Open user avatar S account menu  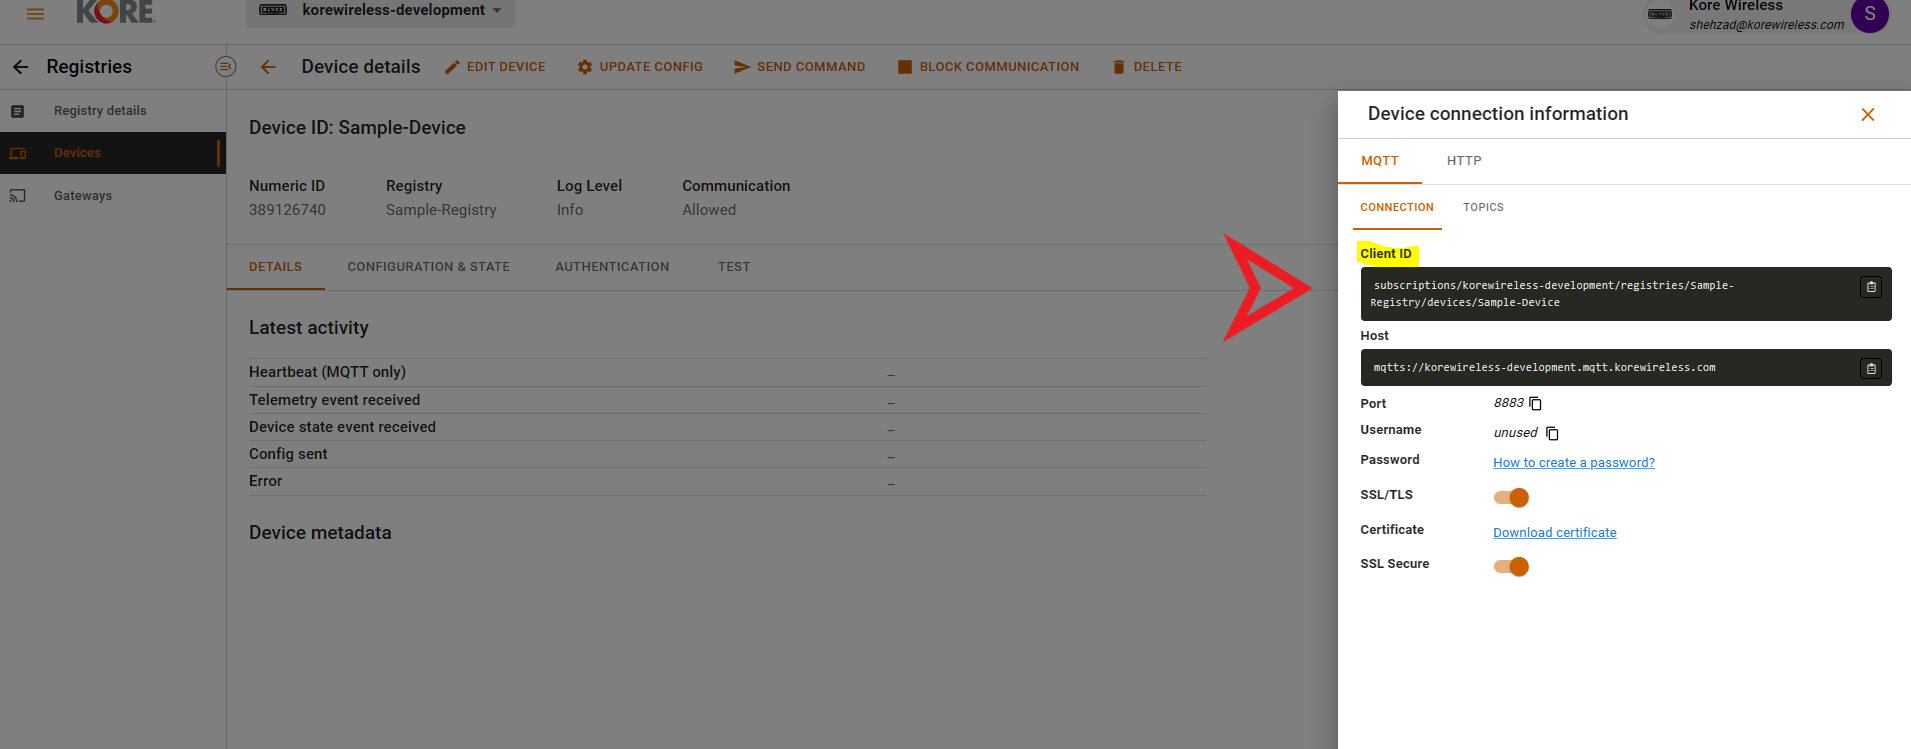pos(1869,15)
